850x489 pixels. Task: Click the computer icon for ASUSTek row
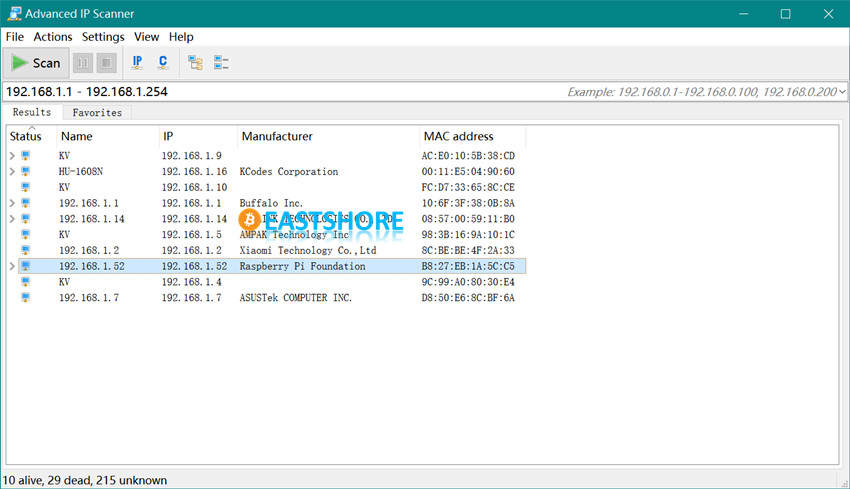(25, 298)
